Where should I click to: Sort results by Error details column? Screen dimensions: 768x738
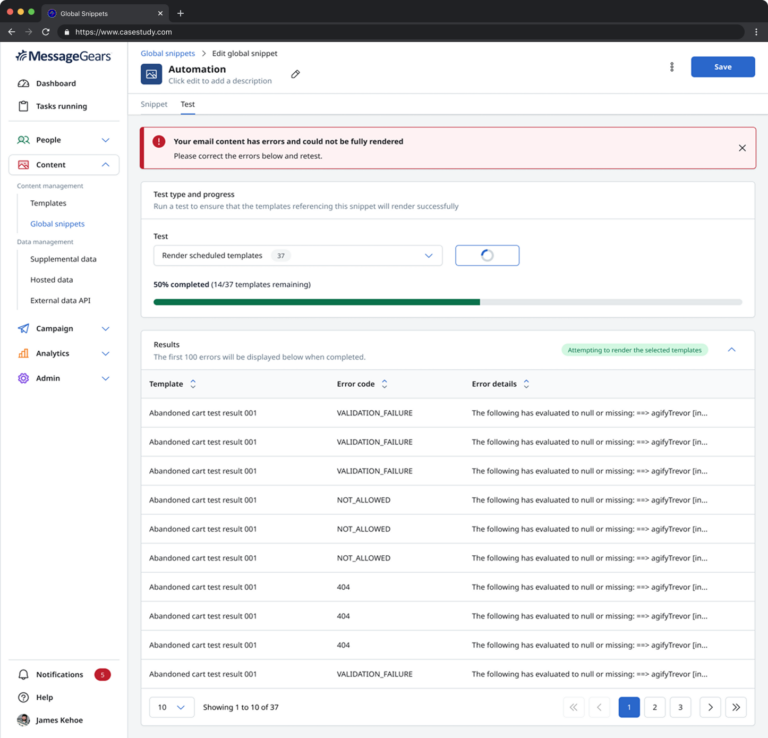tap(526, 384)
